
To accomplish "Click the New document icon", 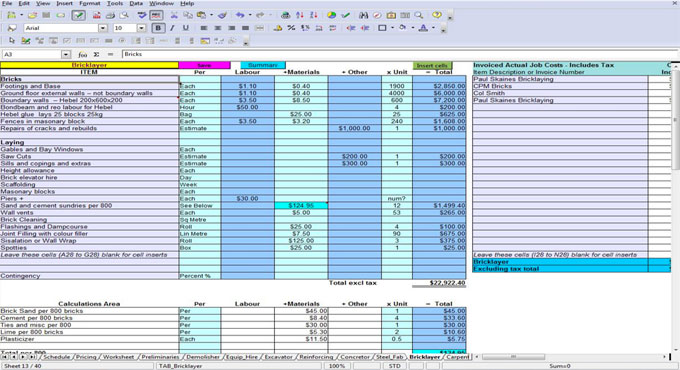I will point(11,15).
